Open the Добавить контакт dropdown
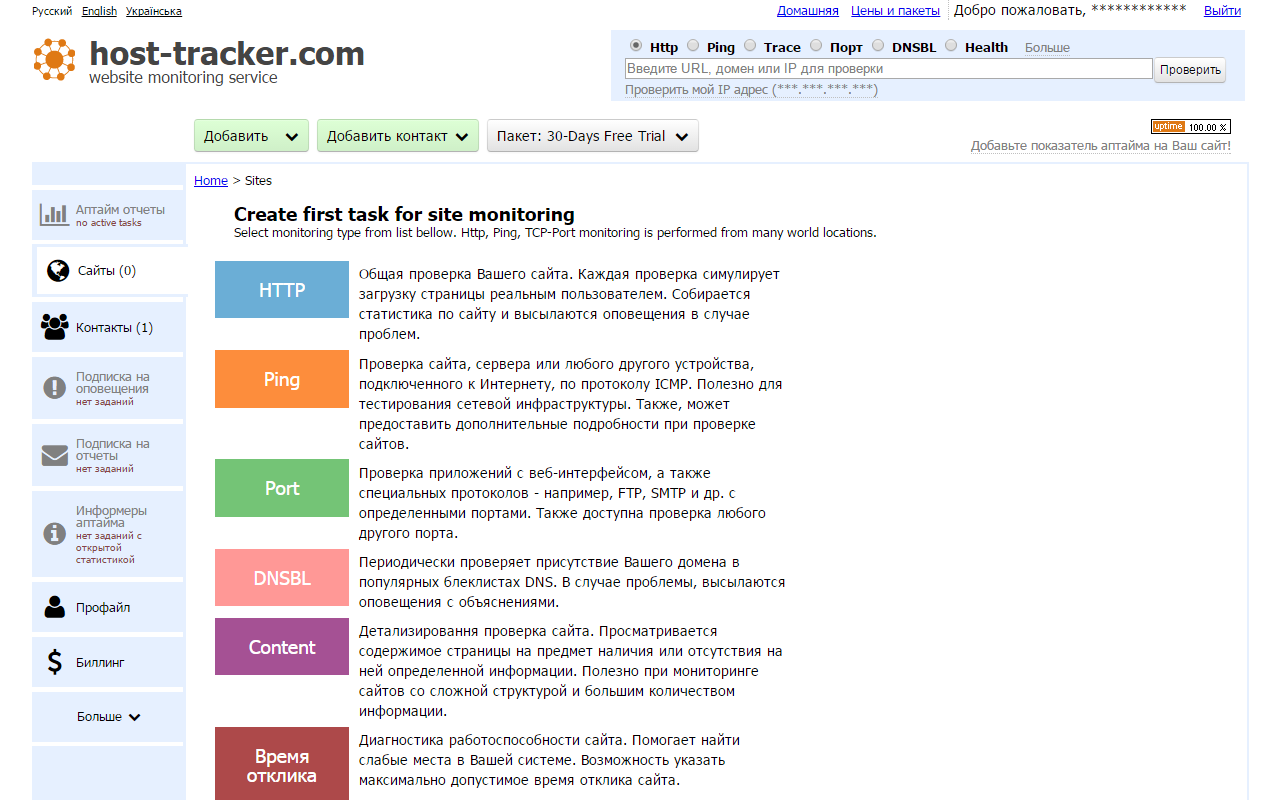 click(x=398, y=136)
